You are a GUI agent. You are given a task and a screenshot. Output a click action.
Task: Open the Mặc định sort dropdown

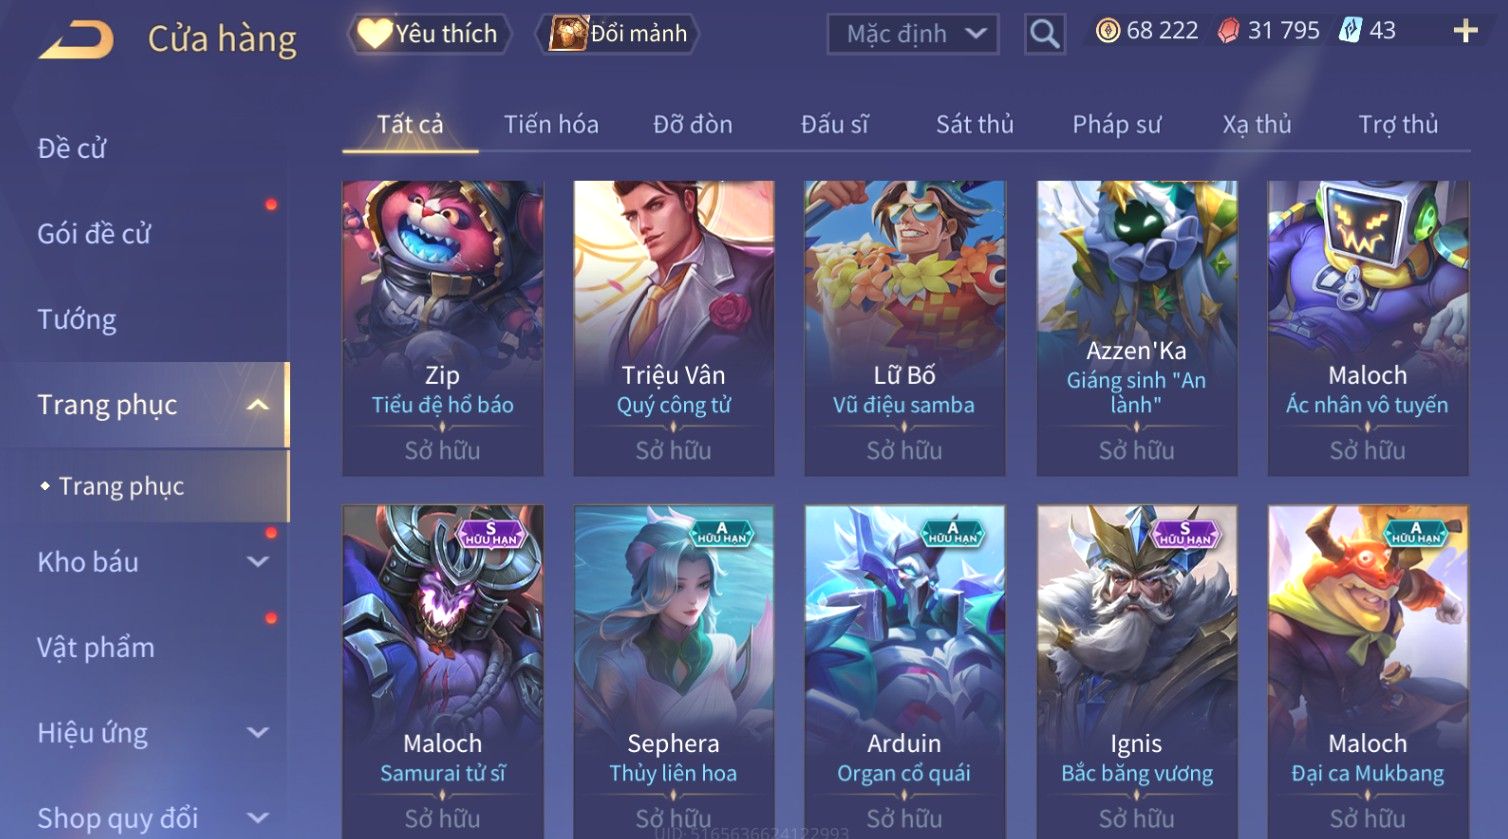(x=912, y=34)
